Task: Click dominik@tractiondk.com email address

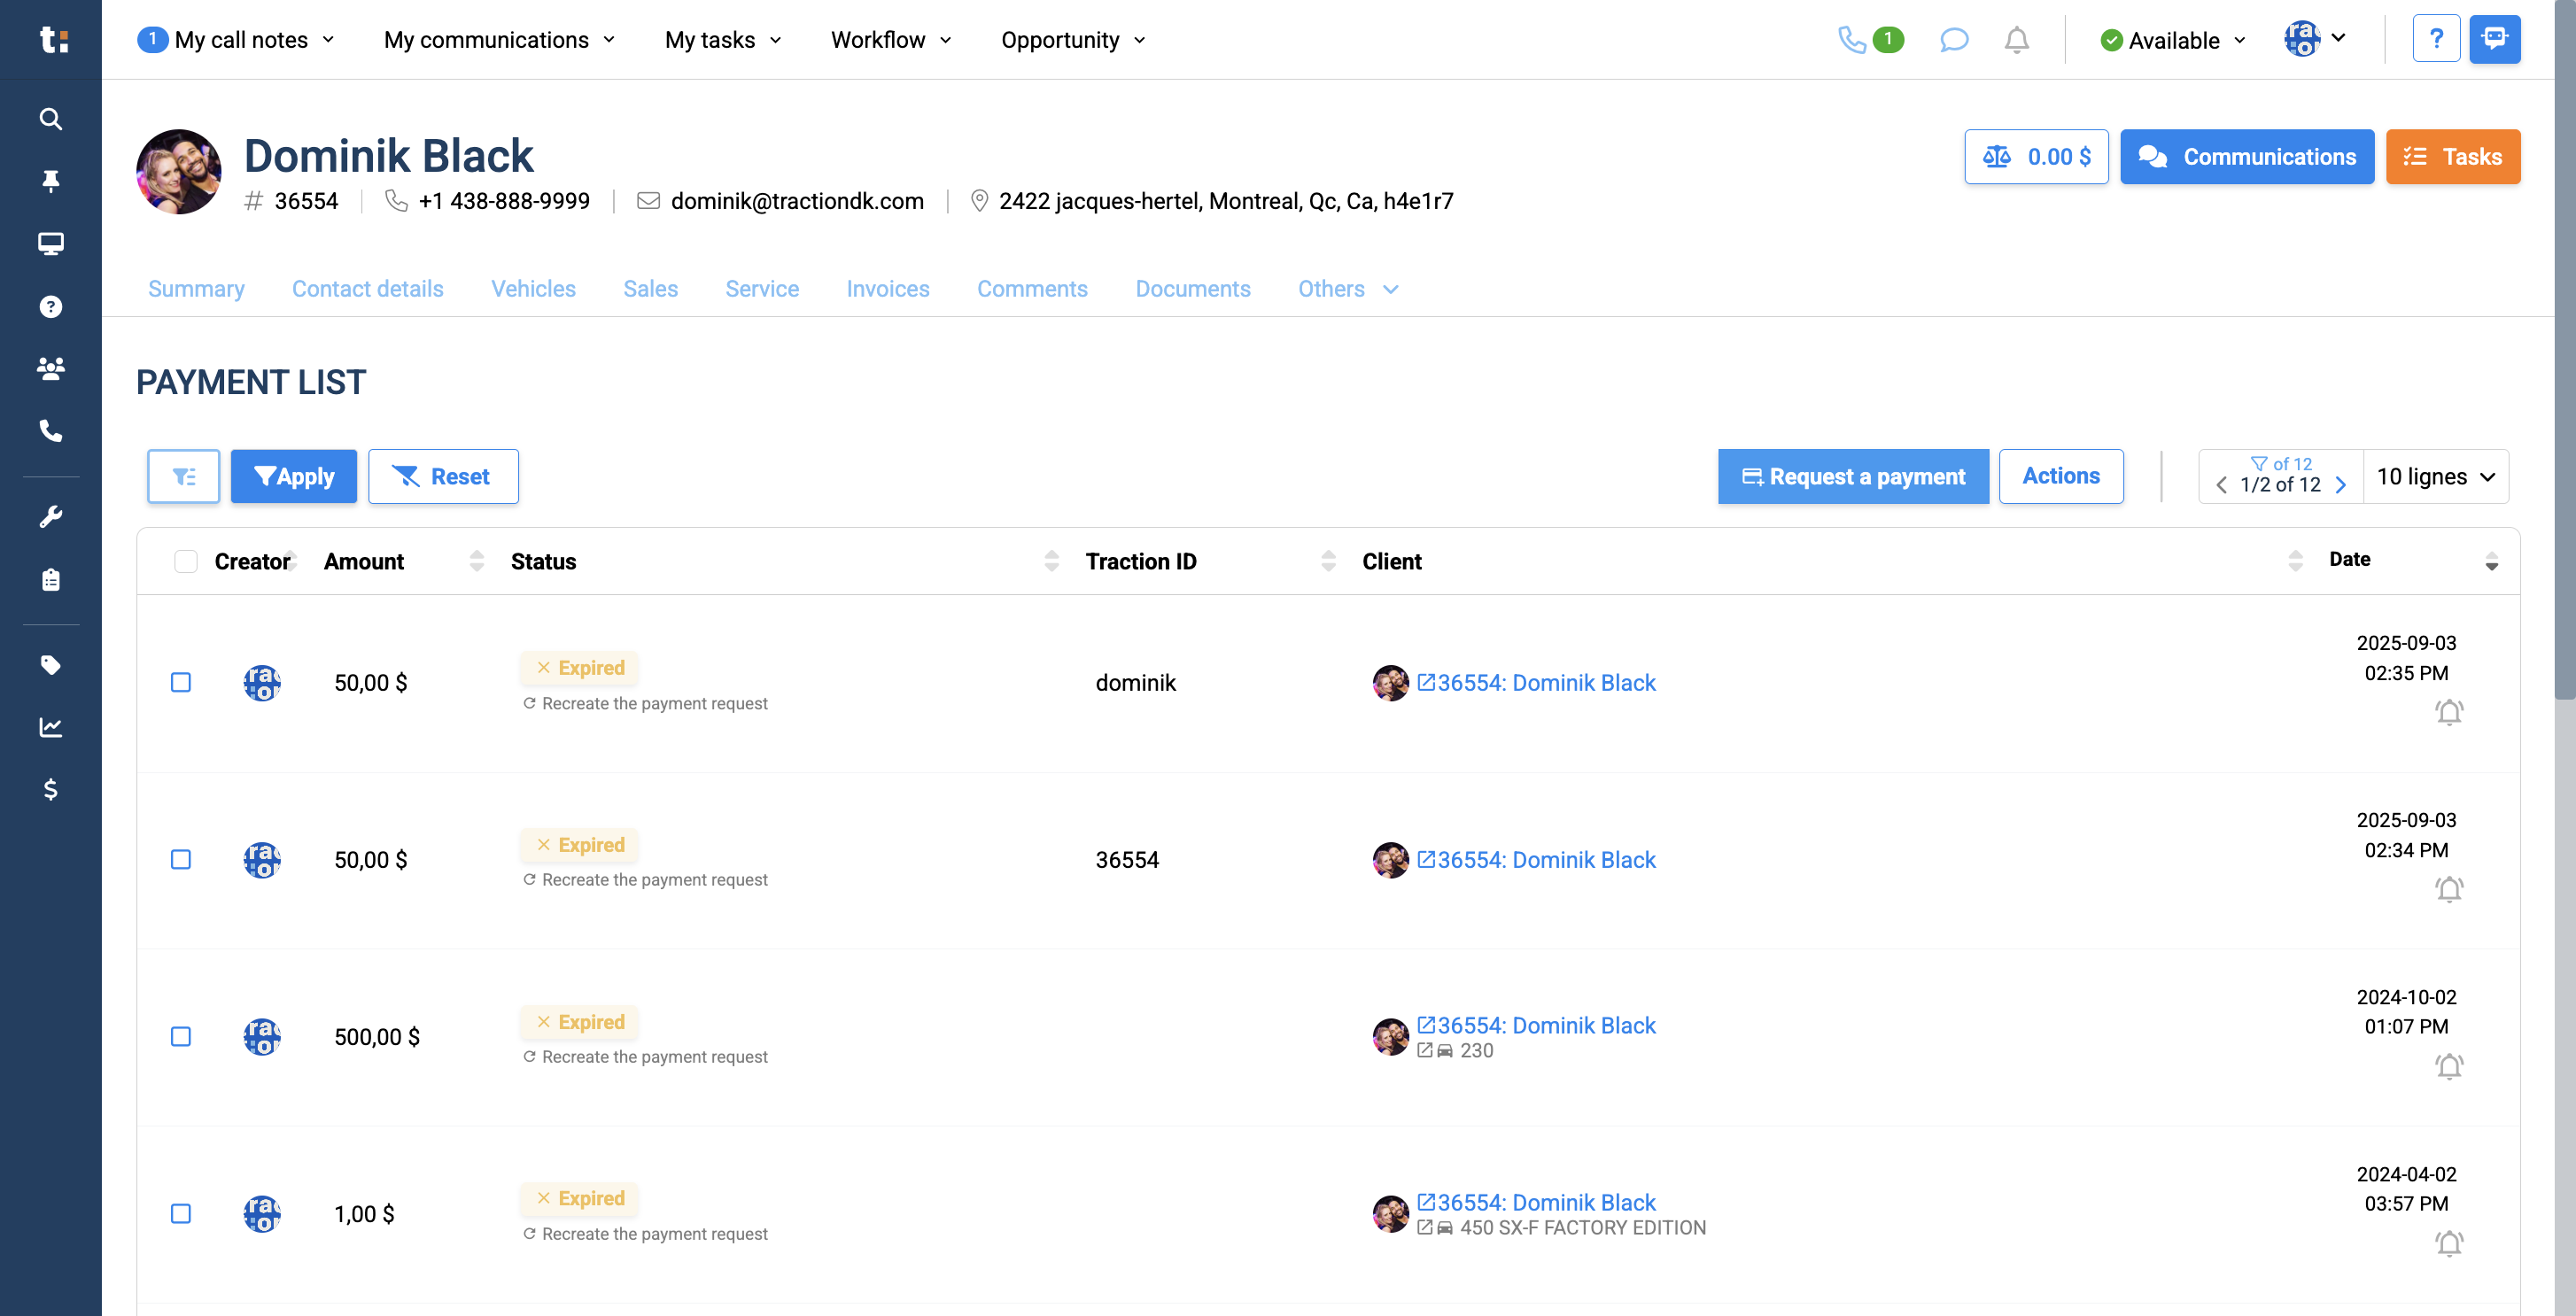Action: (x=797, y=201)
